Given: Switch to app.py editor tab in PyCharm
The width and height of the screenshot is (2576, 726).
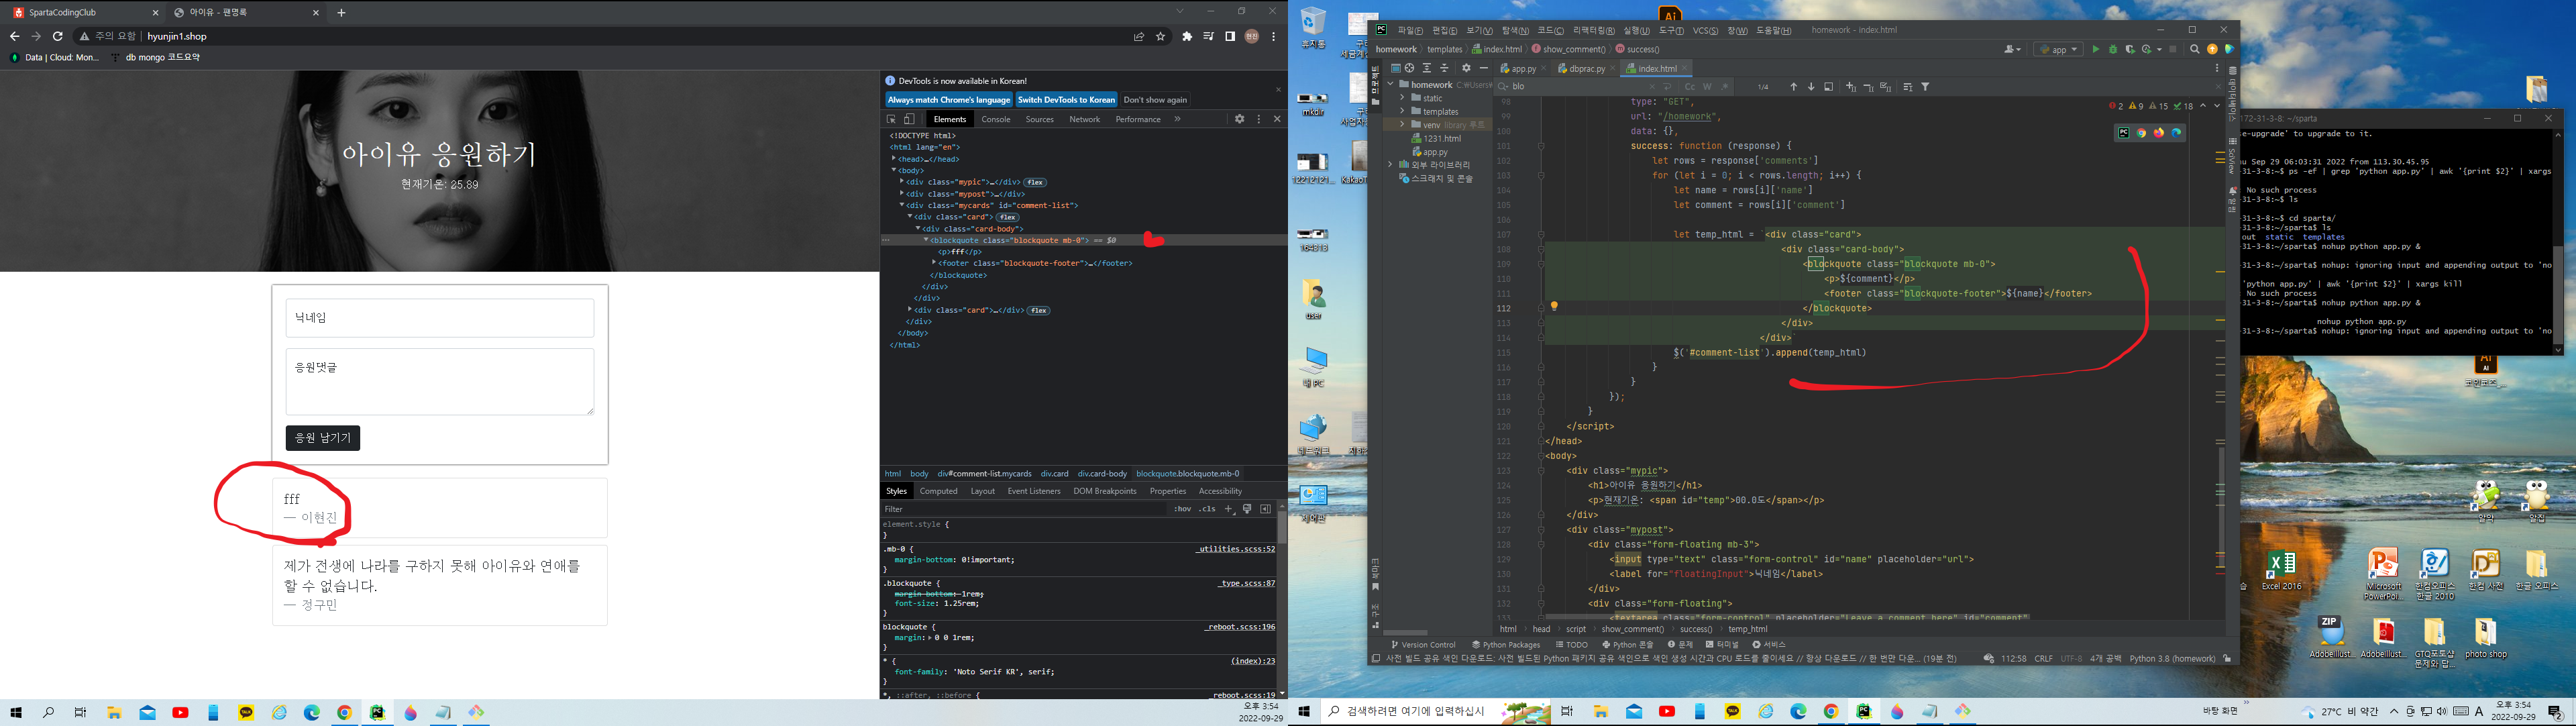Looking at the screenshot, I should pos(1522,68).
